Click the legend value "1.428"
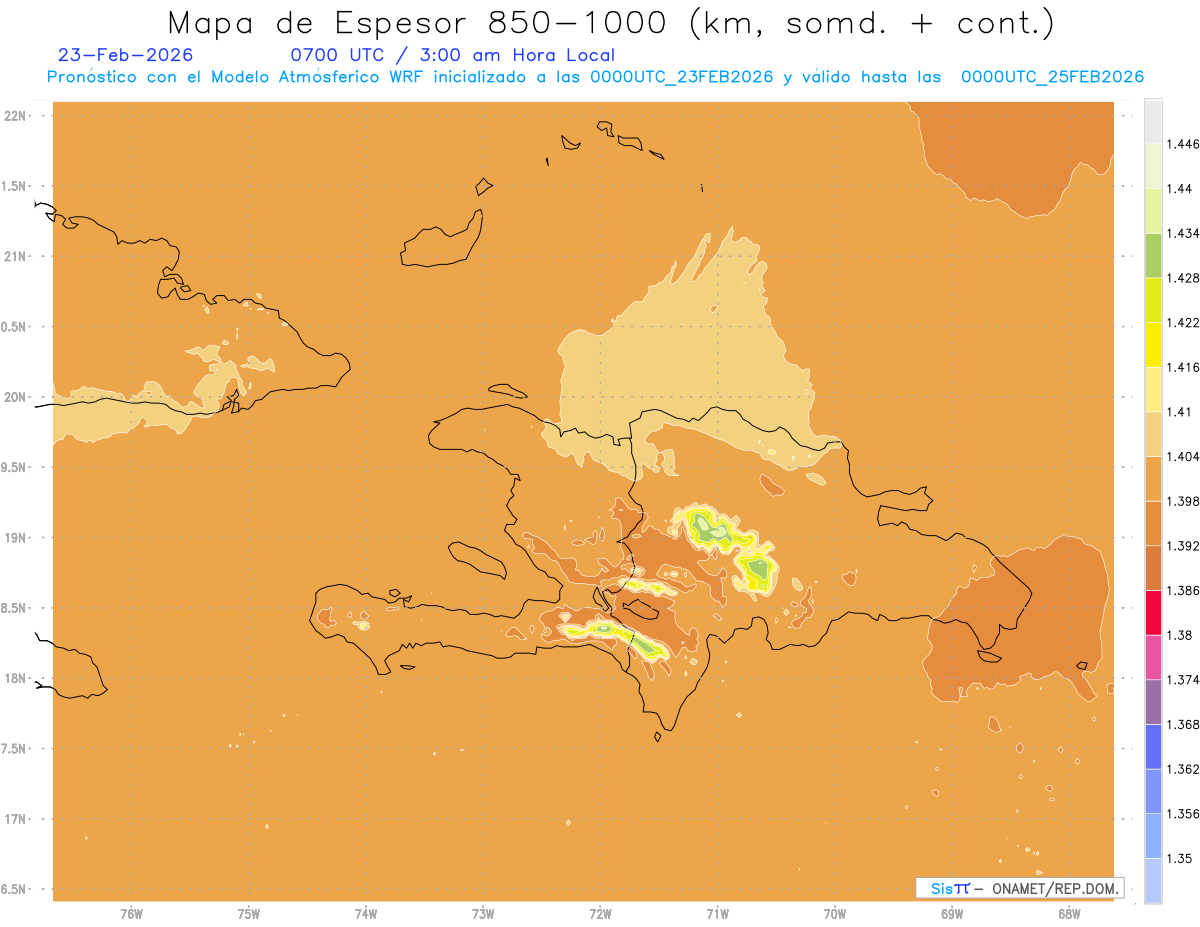This screenshot has height=927, width=1200. click(x=1185, y=278)
